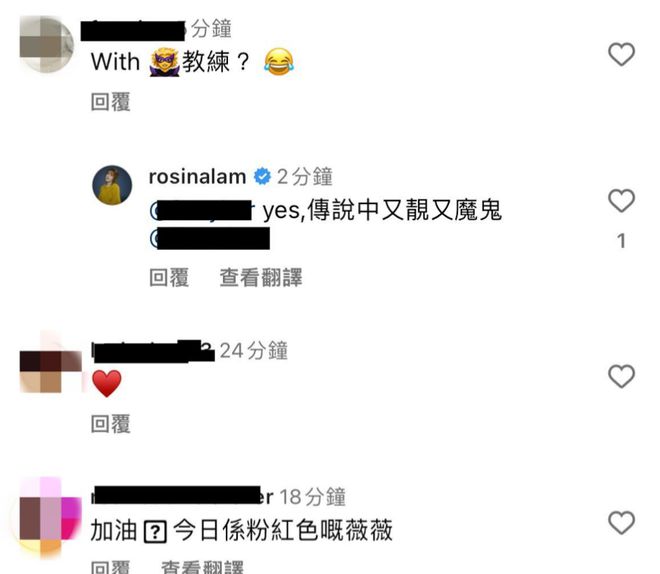Click rosinalam's blue verified badge
Viewport: 660px width, 574px height.
262,176
